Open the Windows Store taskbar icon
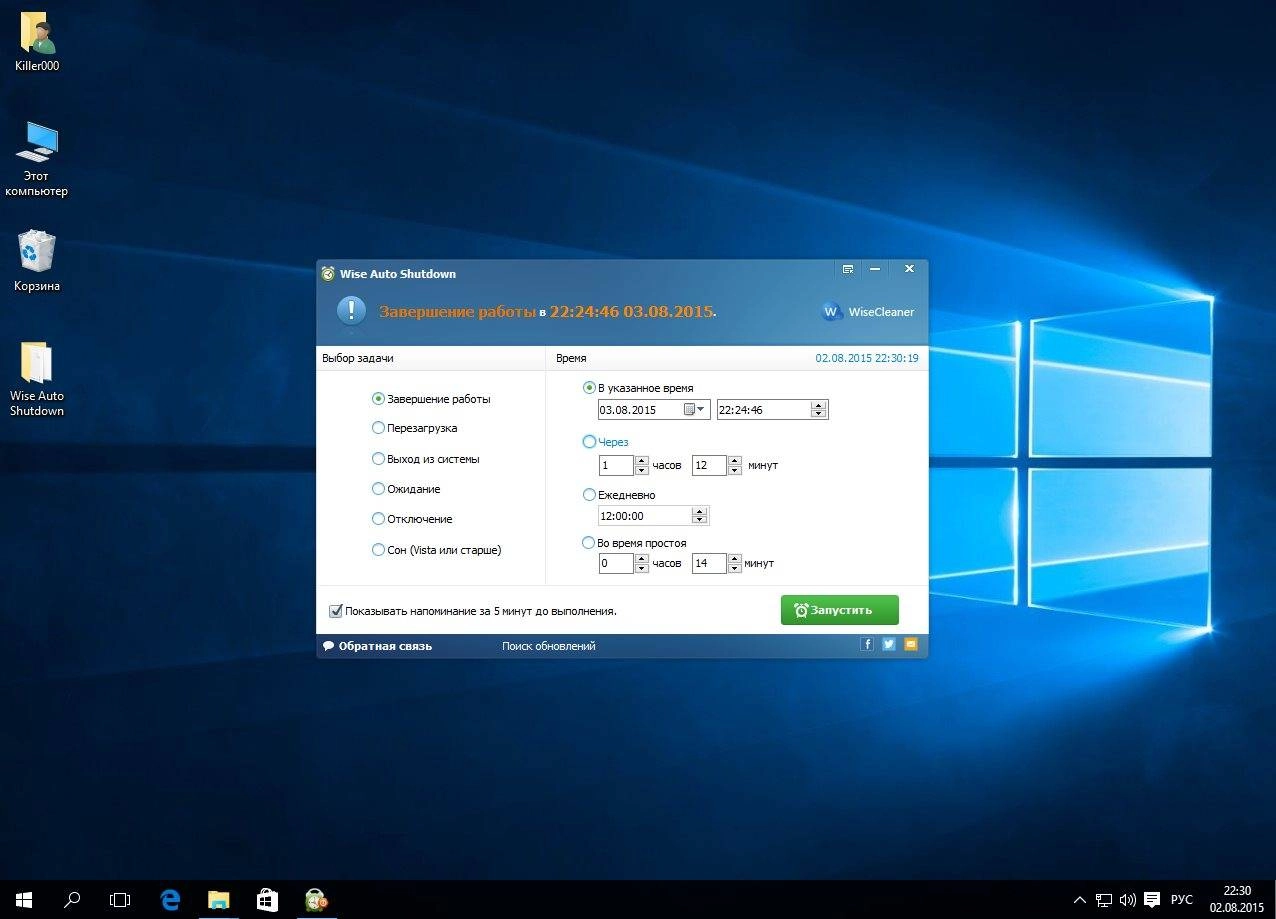This screenshot has height=919, width=1276. click(x=267, y=899)
